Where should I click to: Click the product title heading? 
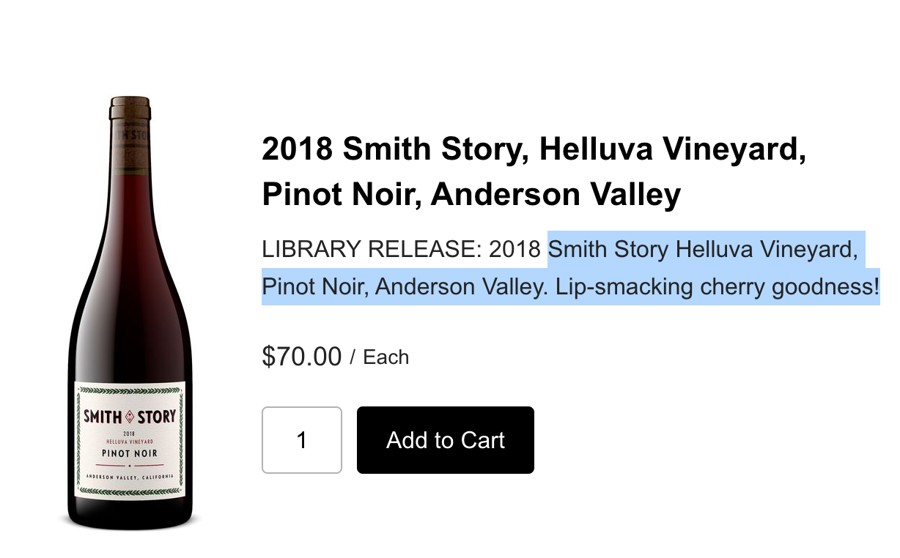tap(534, 171)
